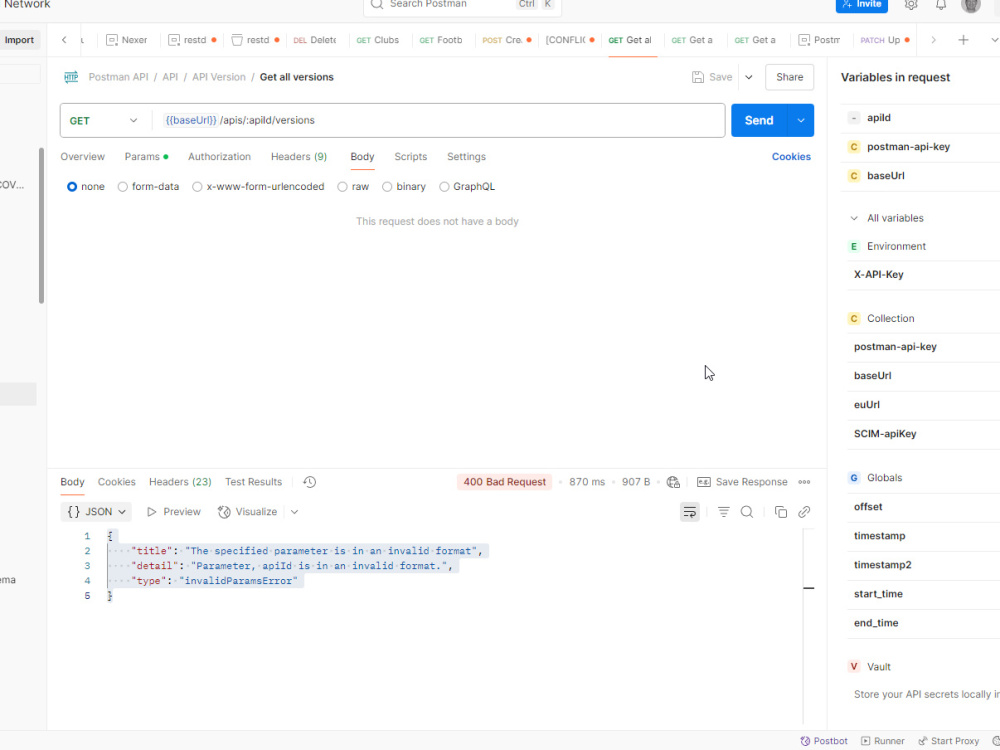Viewport: 1000px width, 750px height.
Task: Search within response body
Action: tap(747, 512)
